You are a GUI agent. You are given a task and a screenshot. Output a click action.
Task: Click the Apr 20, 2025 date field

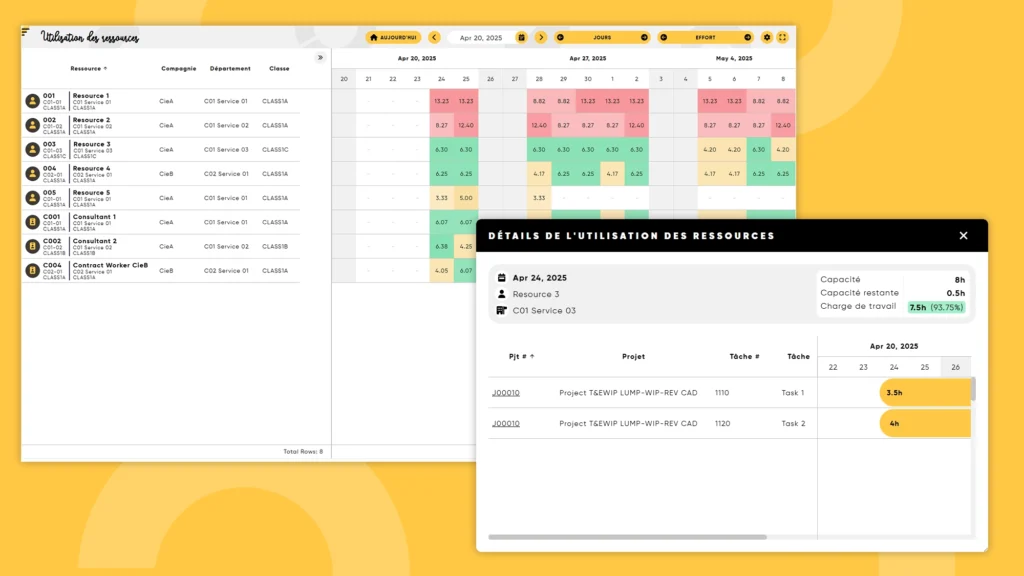click(x=481, y=37)
